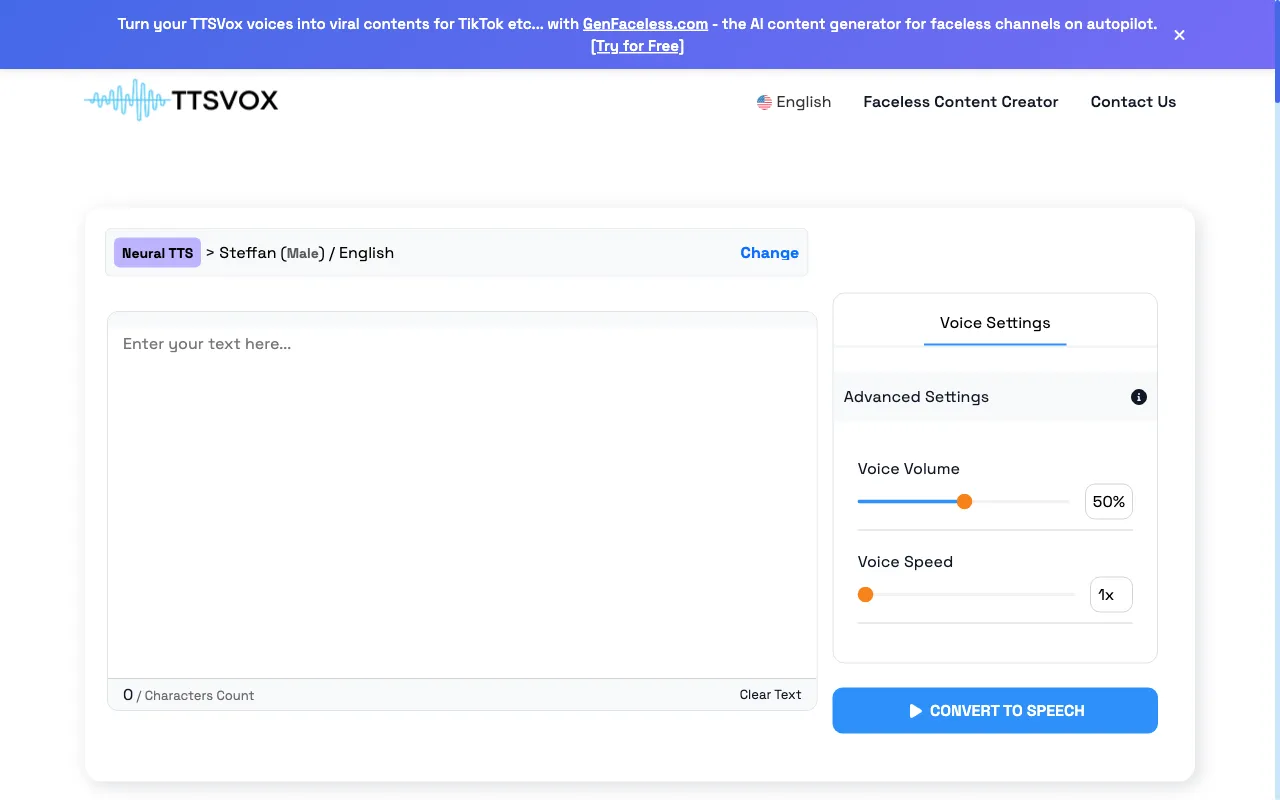Click the 50% volume value box

[1109, 501]
